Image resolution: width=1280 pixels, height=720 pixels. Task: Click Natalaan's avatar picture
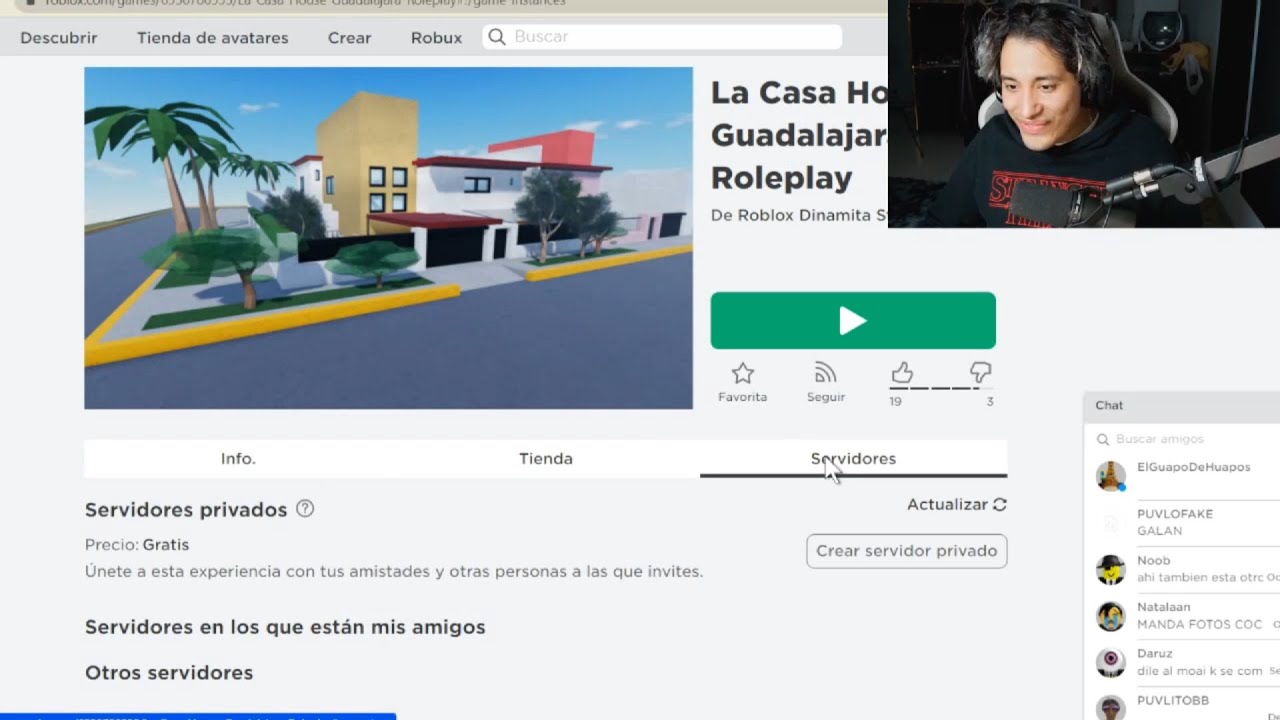[x=1111, y=616]
